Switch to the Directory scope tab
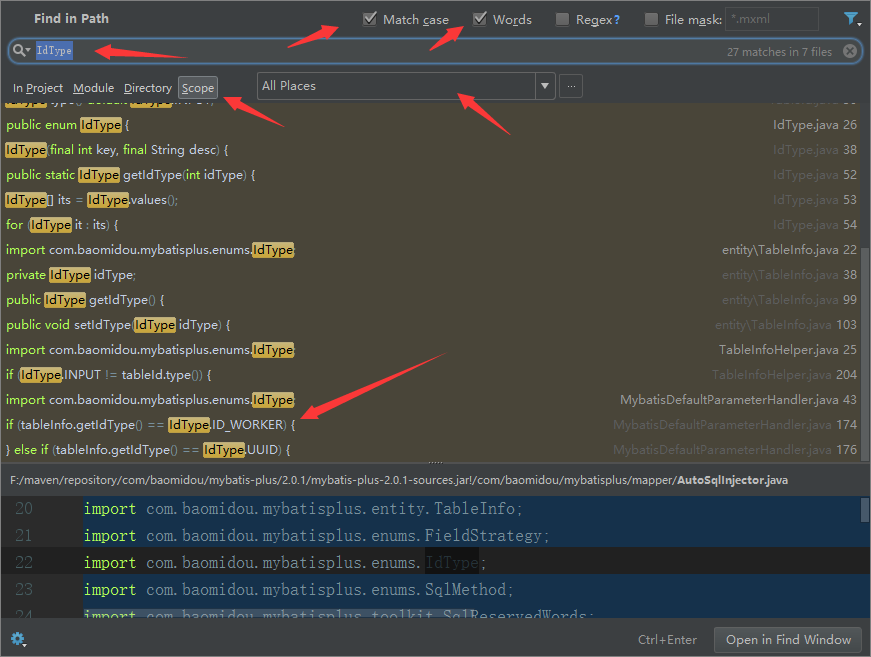Image resolution: width=871 pixels, height=657 pixels. click(147, 88)
